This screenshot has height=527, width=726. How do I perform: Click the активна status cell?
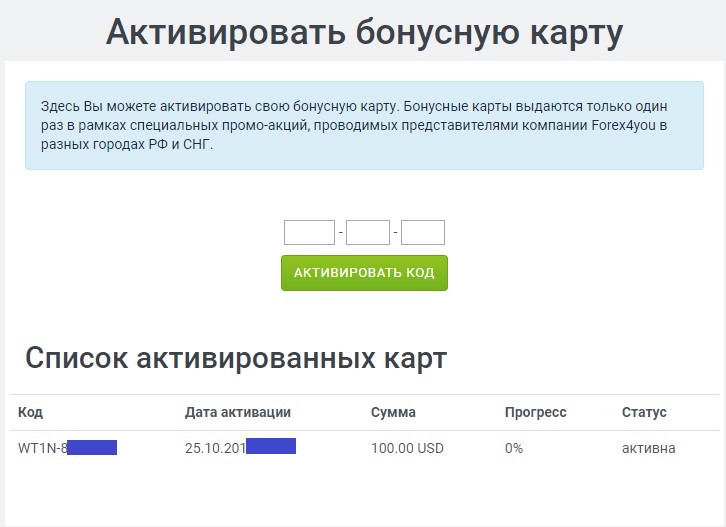[x=648, y=448]
